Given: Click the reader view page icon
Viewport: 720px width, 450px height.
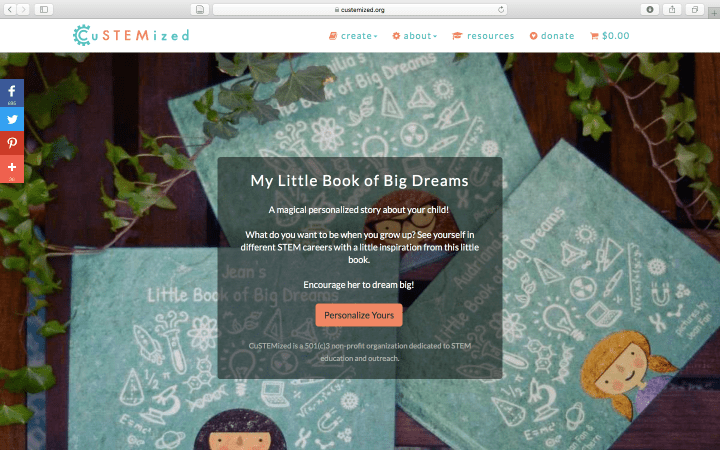Looking at the screenshot, I should coord(200,9).
